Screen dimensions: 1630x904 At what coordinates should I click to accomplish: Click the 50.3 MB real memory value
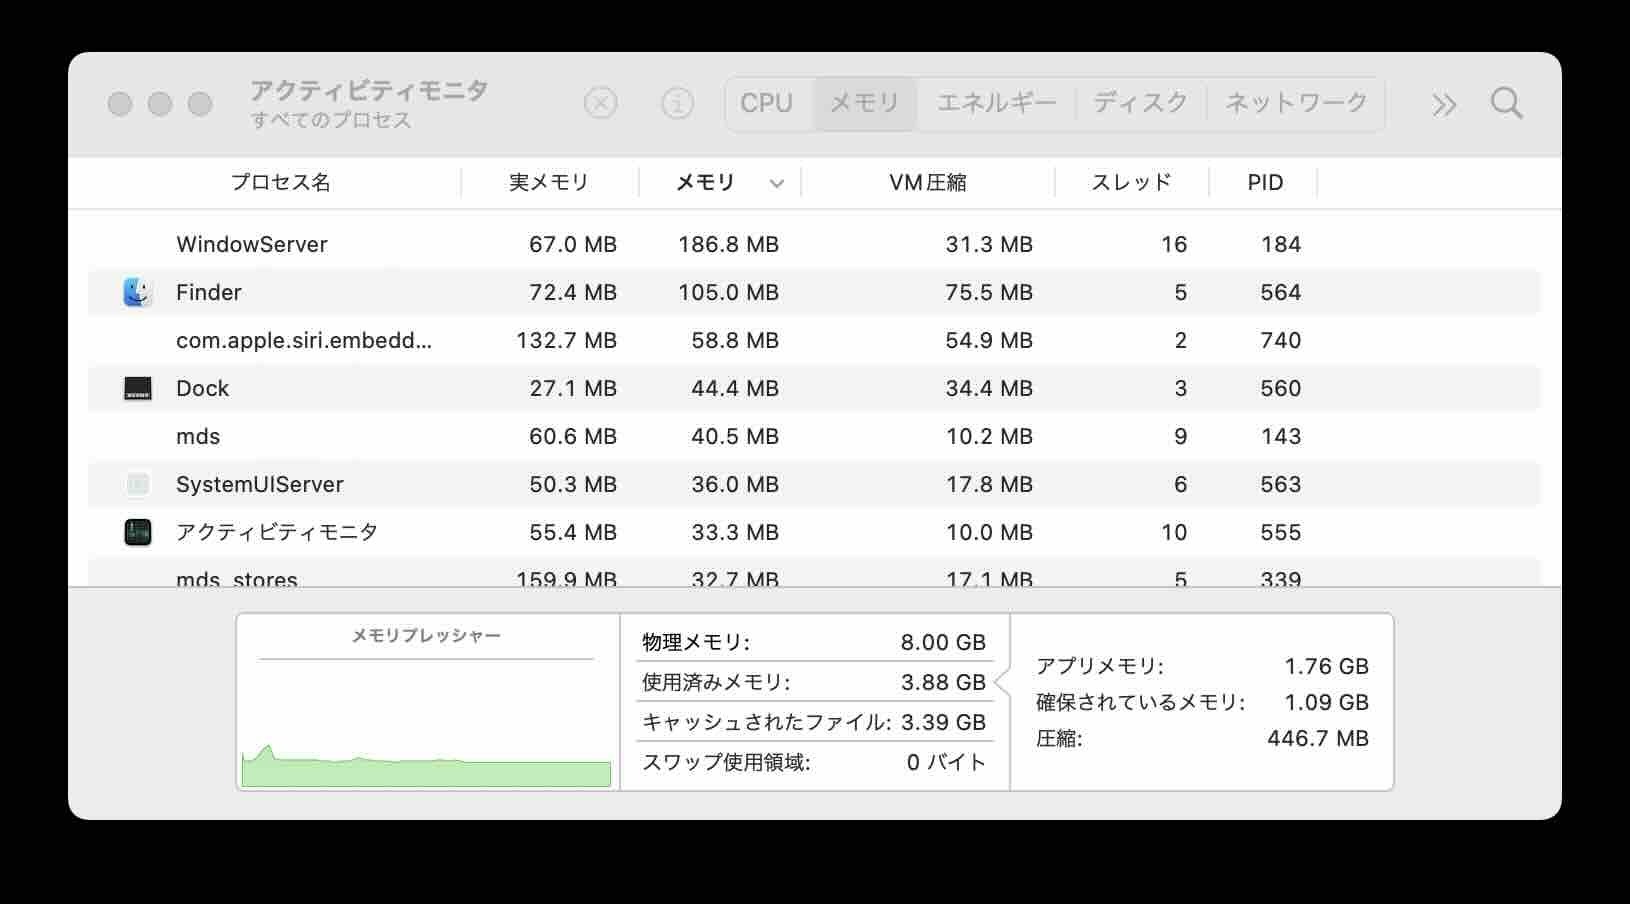click(573, 484)
